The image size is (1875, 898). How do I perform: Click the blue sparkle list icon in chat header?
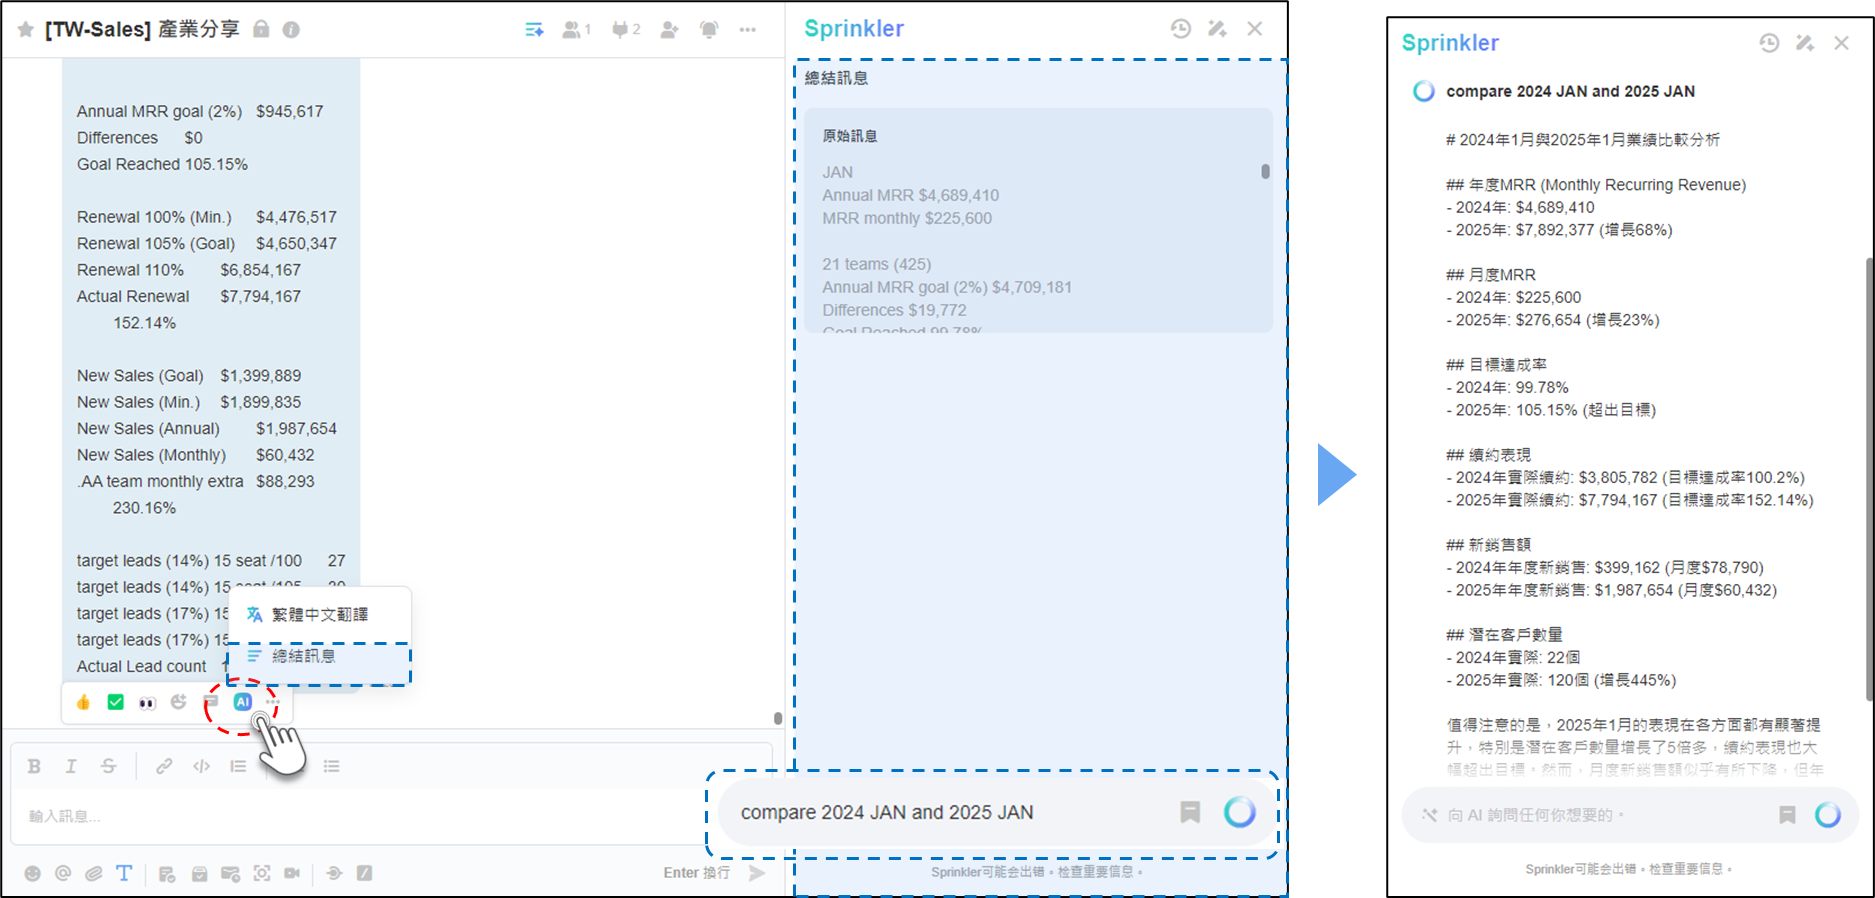[534, 30]
